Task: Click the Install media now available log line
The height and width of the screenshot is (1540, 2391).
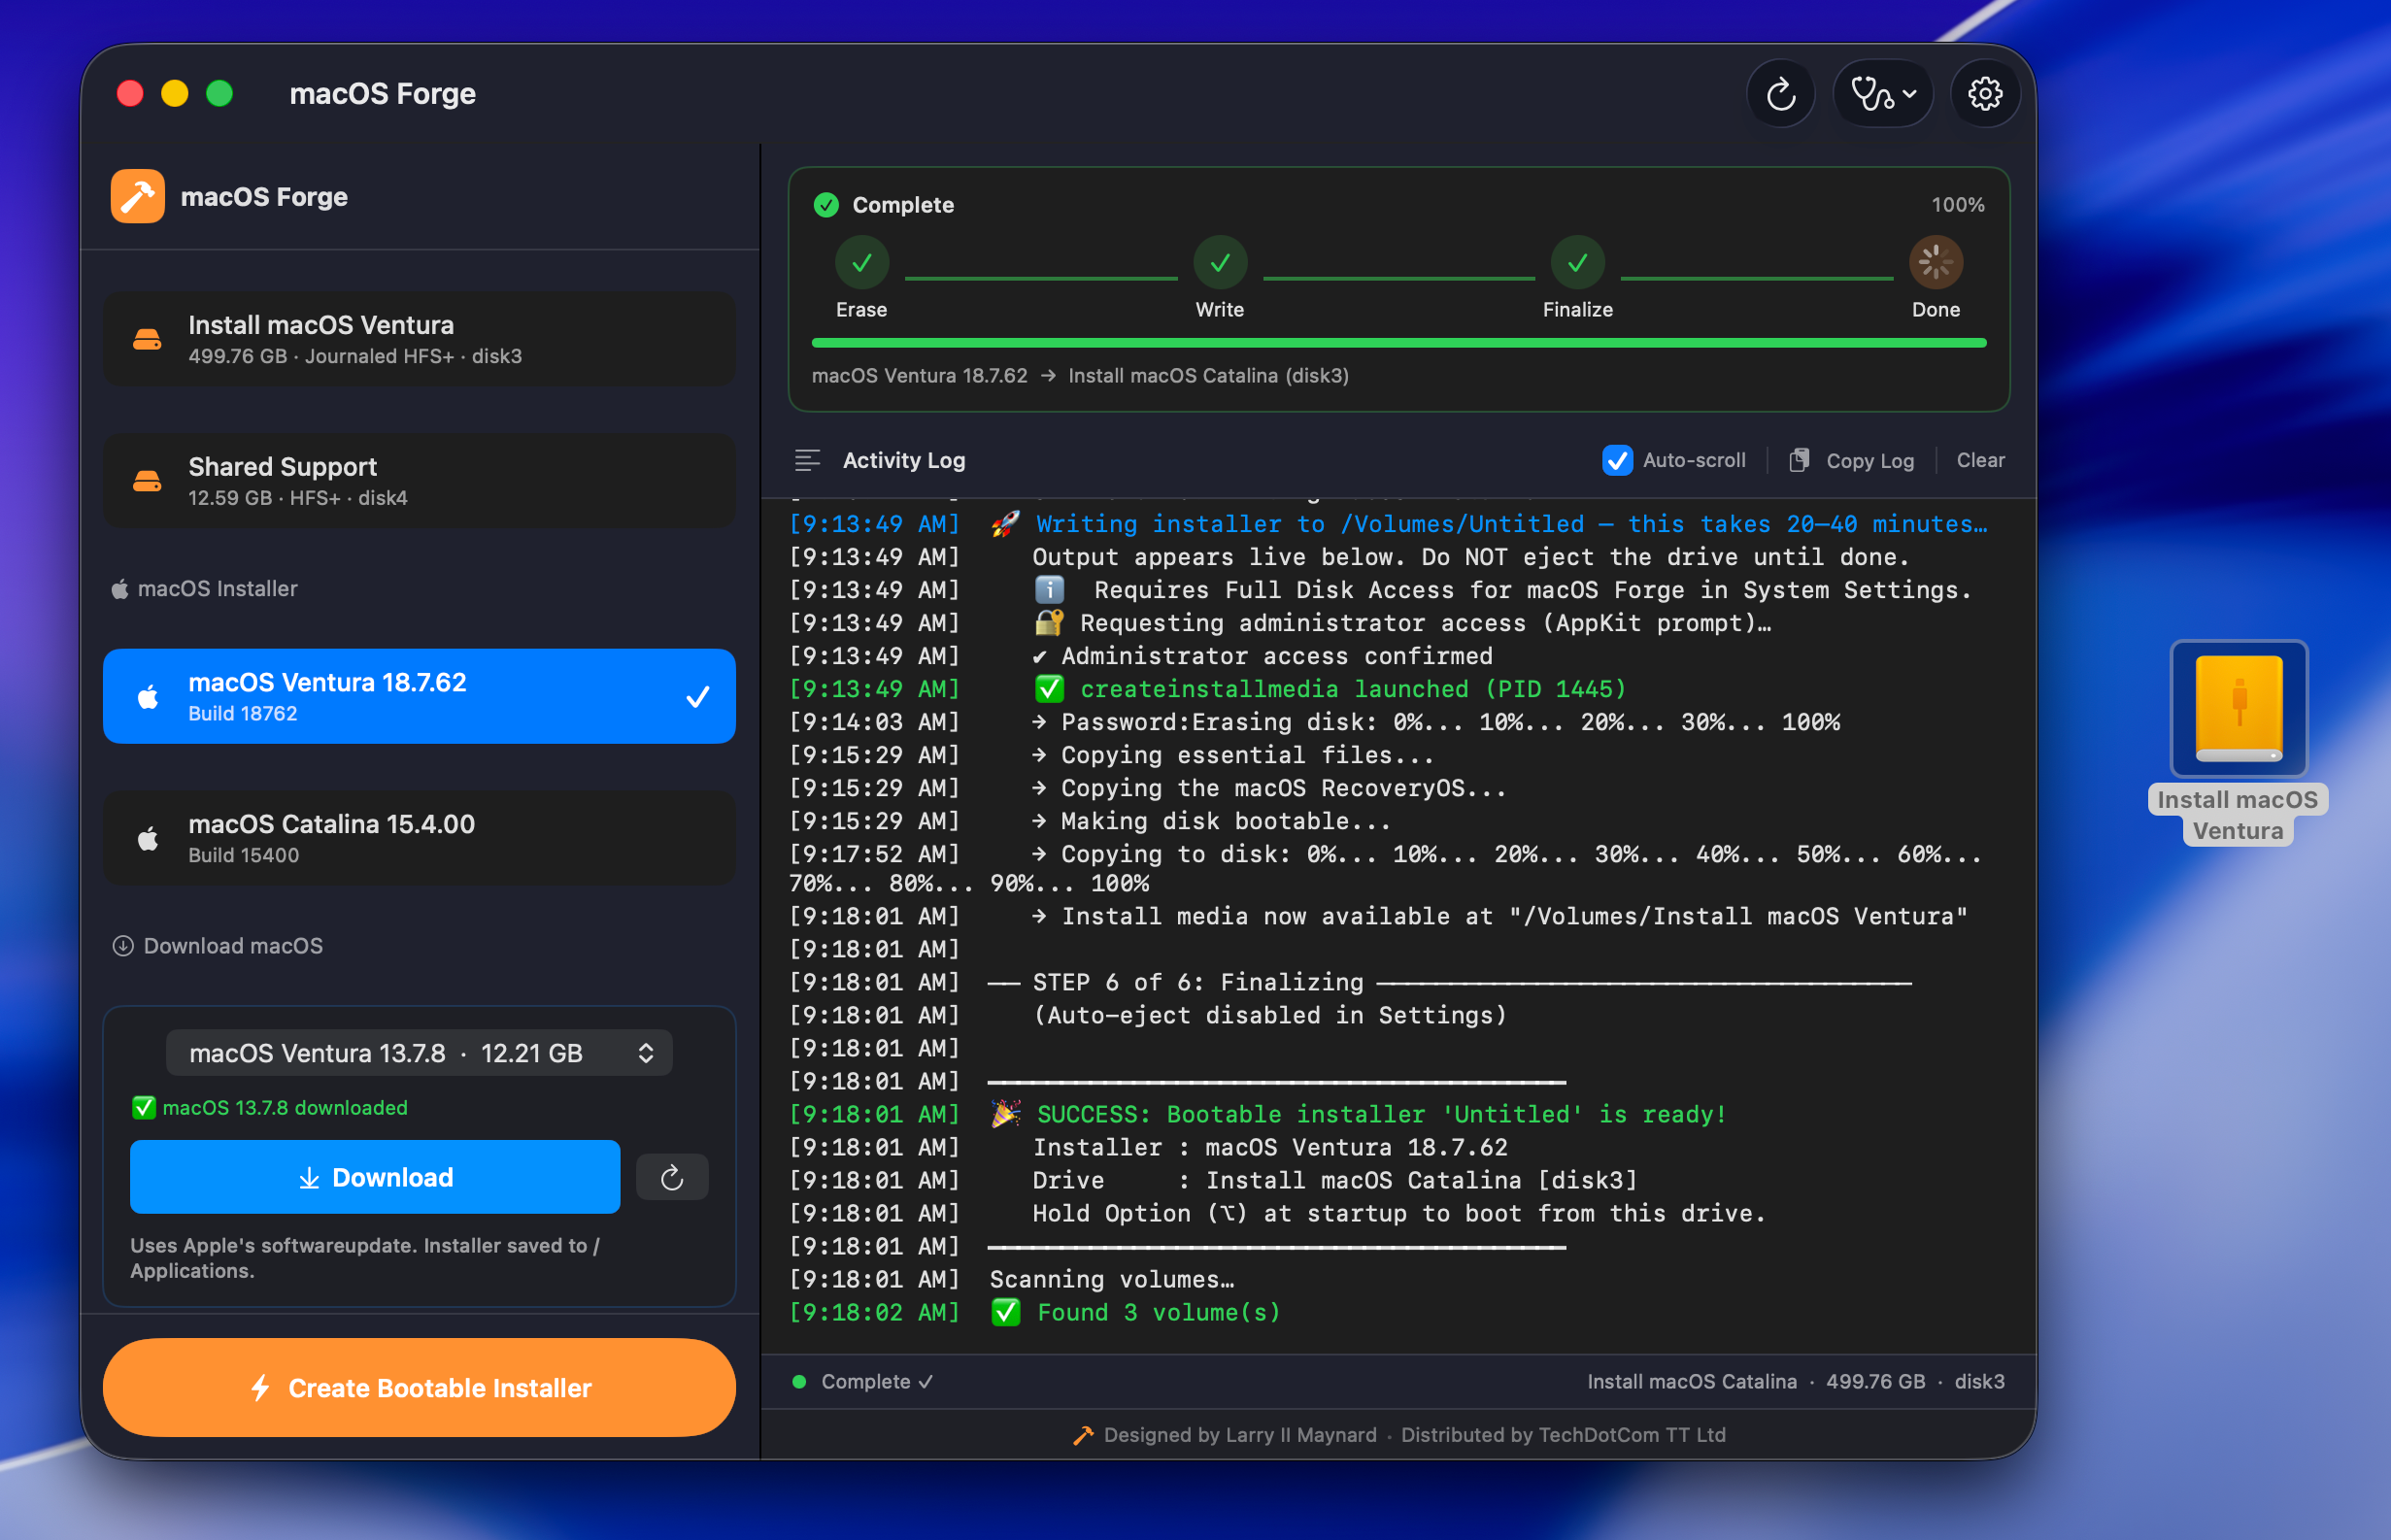Action: (x=1379, y=916)
